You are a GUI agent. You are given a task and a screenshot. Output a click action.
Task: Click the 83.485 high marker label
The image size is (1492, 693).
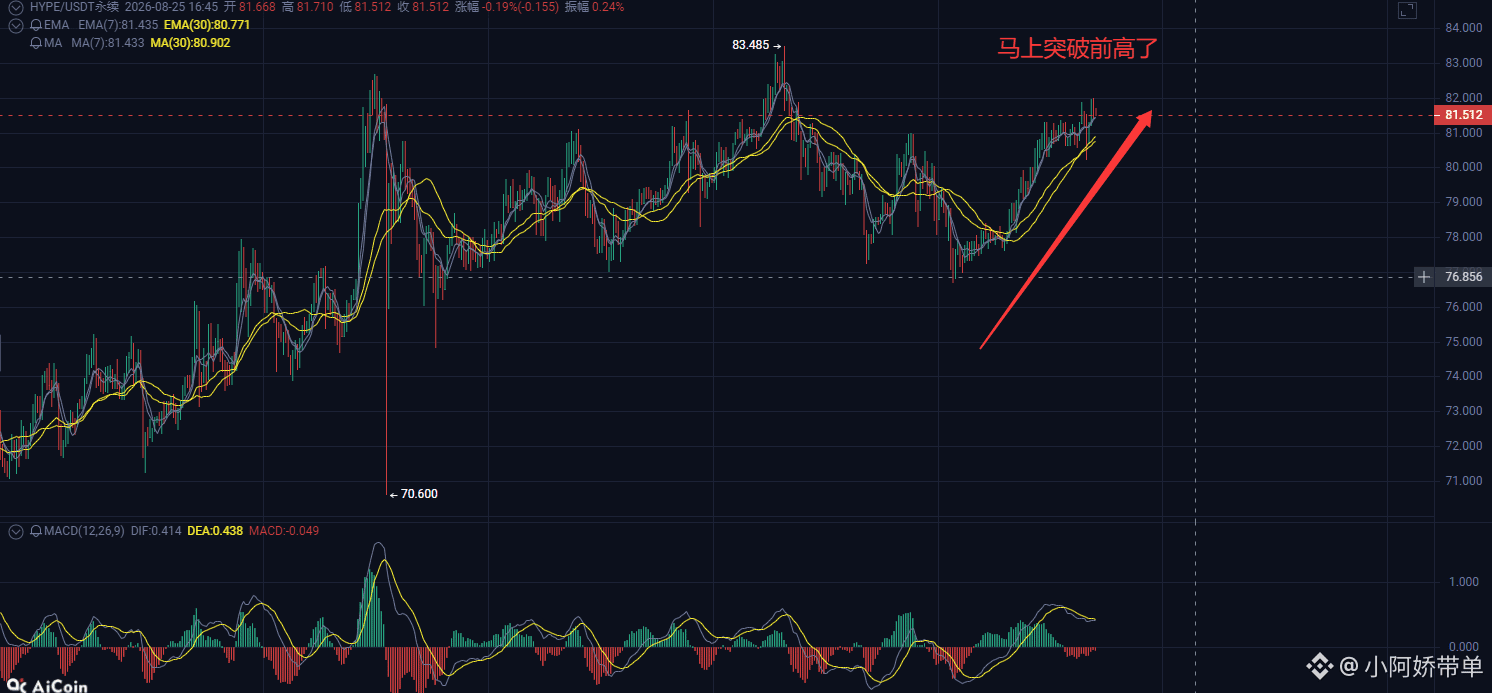pos(751,45)
